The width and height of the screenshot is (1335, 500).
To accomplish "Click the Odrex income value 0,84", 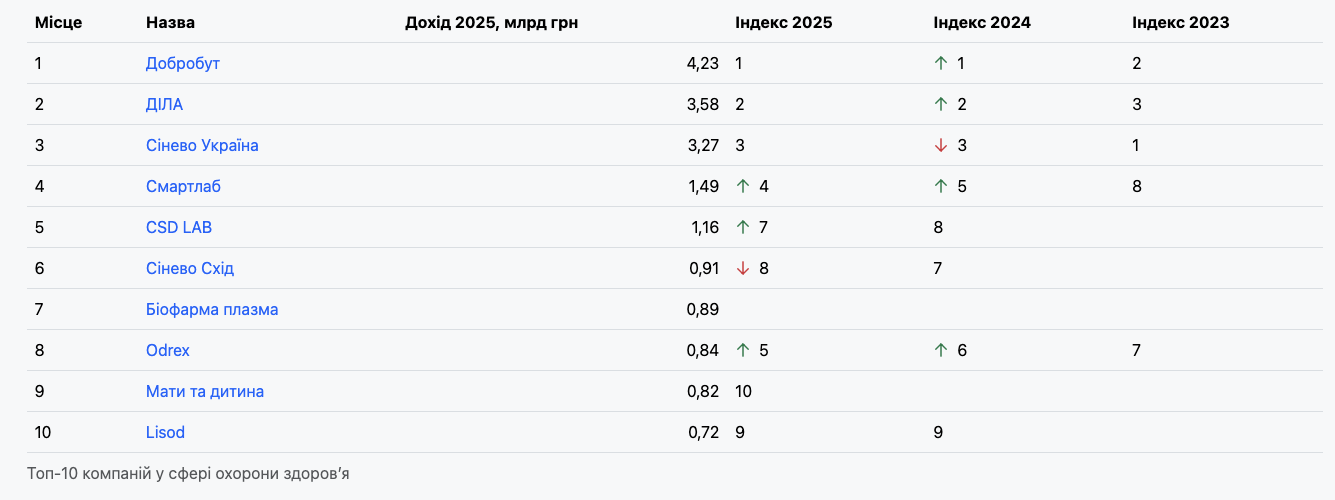I will click(x=703, y=350).
